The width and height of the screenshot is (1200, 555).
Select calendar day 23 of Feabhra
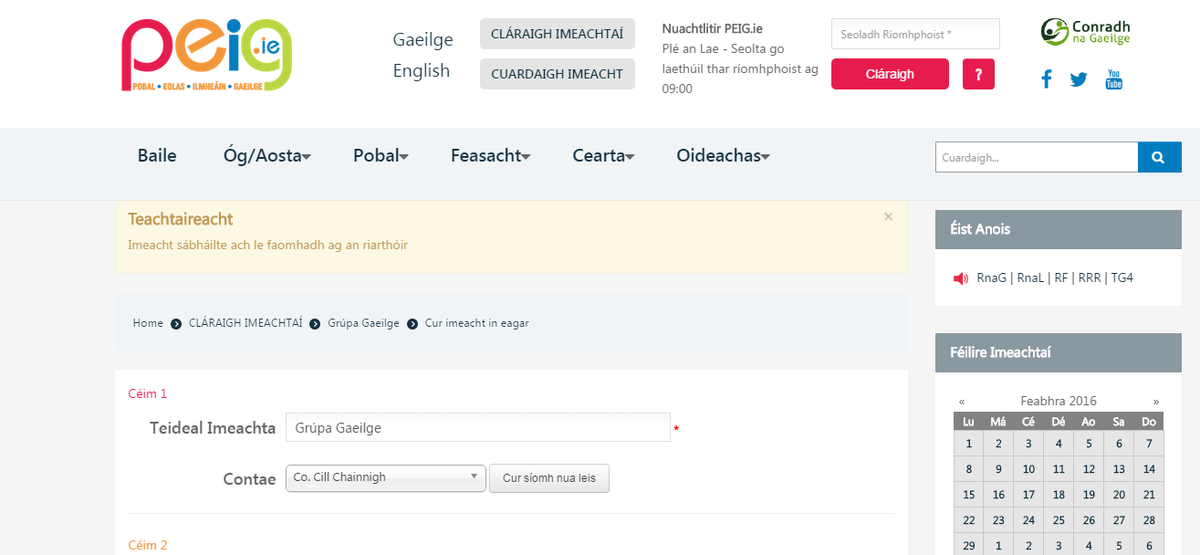click(x=999, y=520)
